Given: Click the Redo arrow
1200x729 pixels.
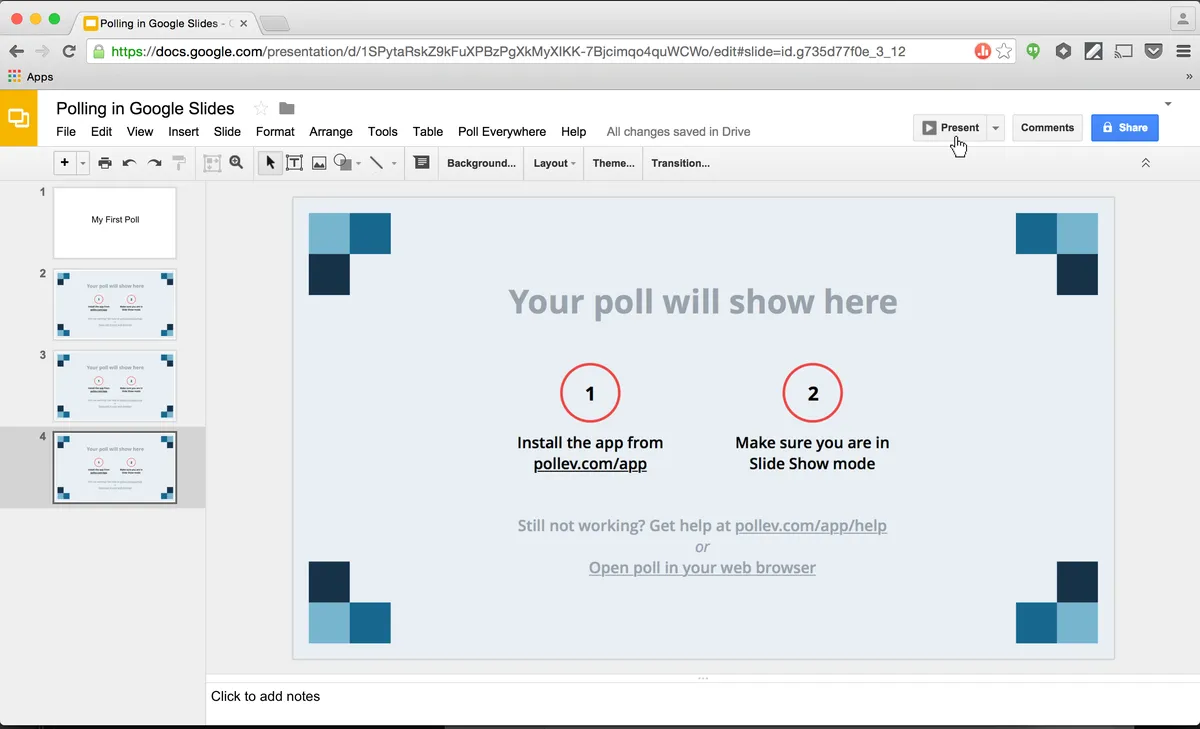Looking at the screenshot, I should tap(154, 162).
